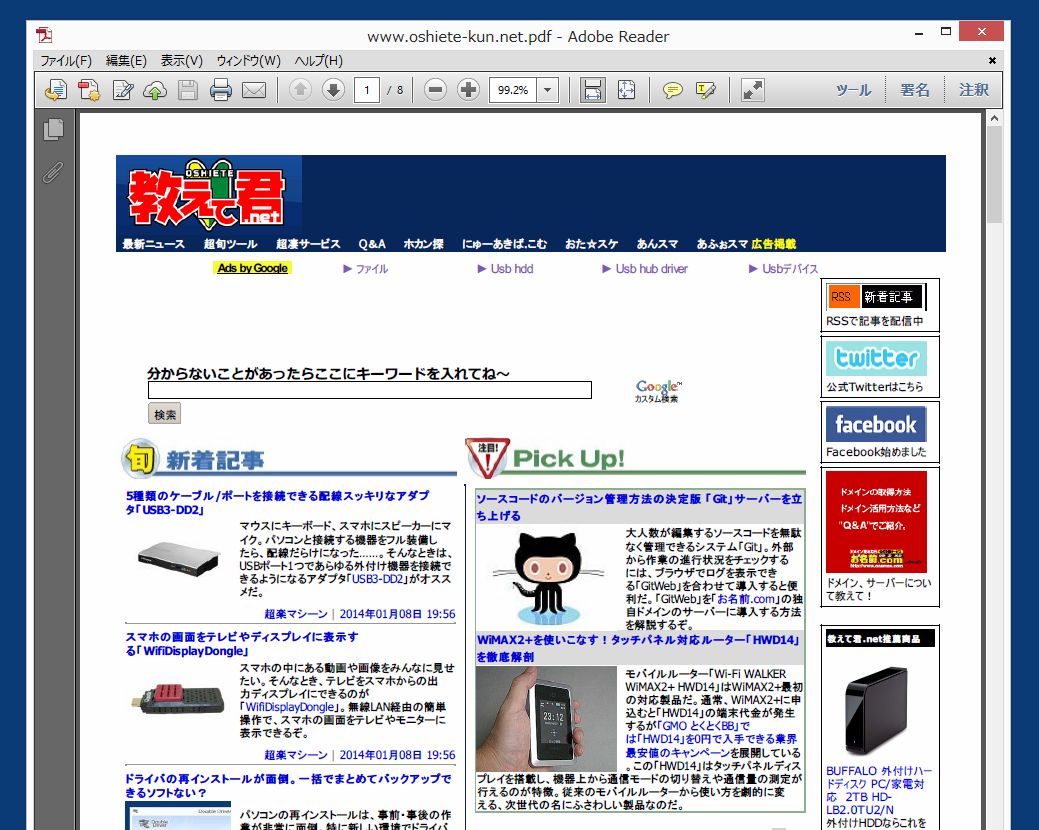Screen dimensions: 1039x830
Task: Open the ヘルプ(H) menu
Action: click(x=319, y=61)
